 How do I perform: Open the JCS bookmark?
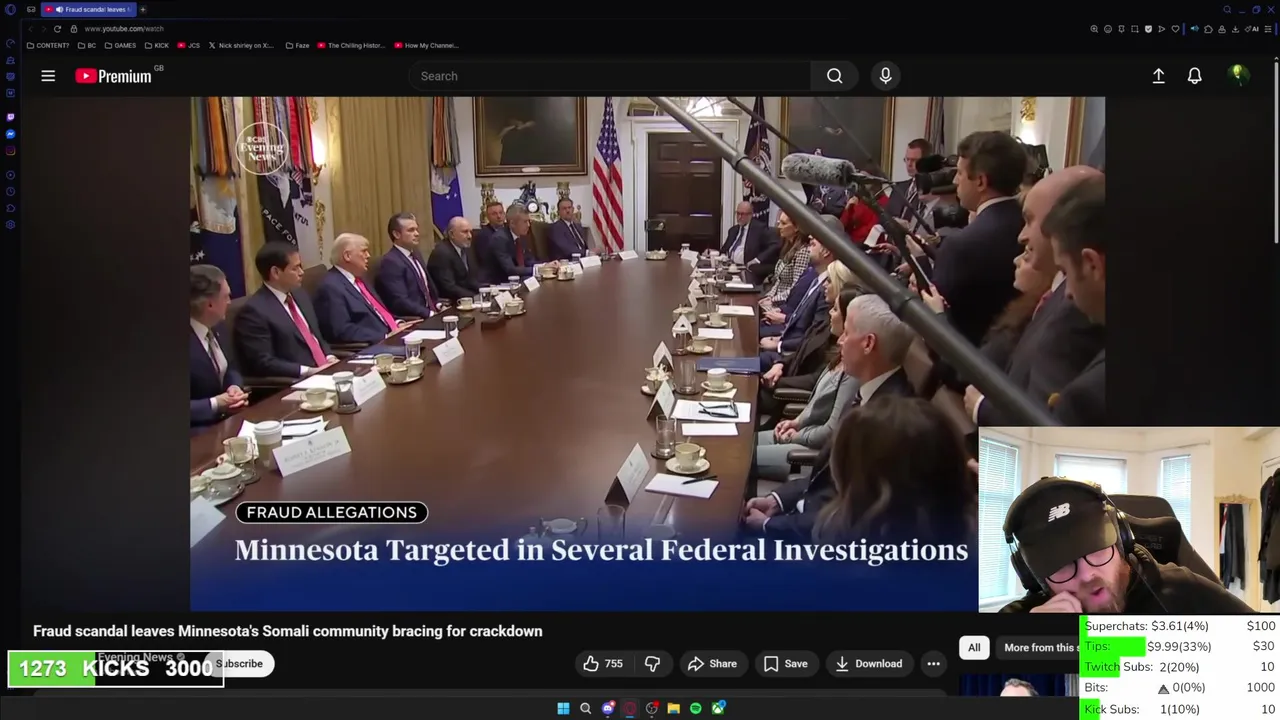189,45
